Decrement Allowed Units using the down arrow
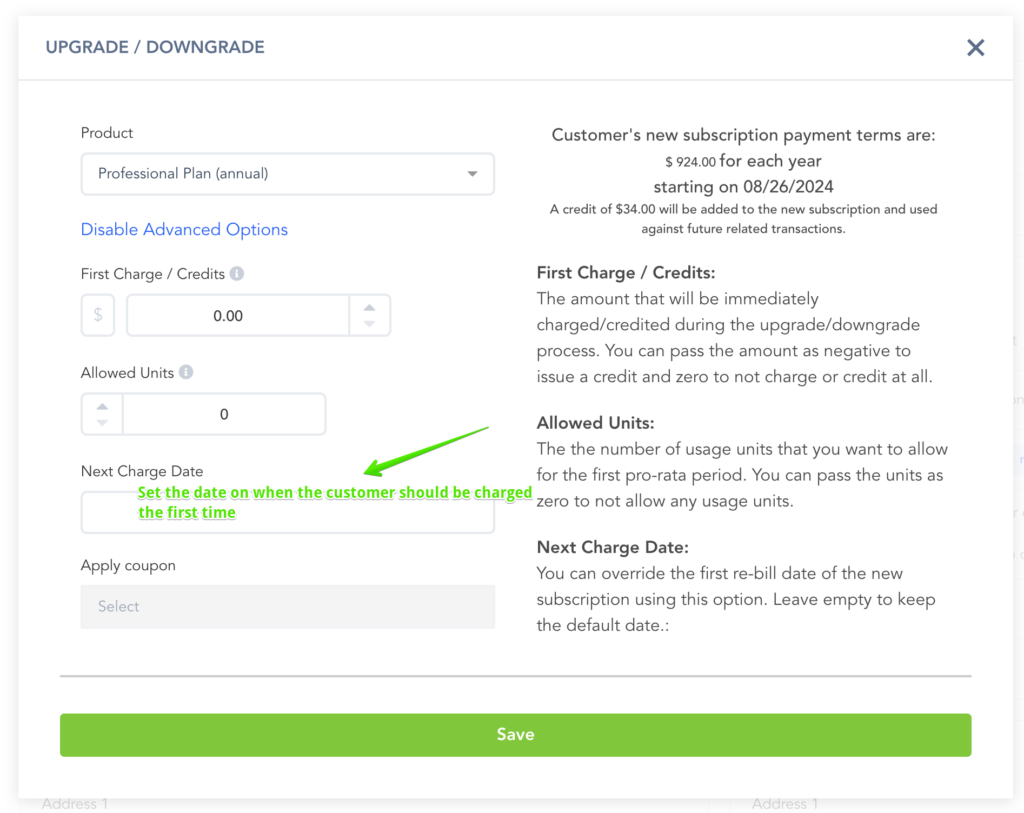Viewport: 1024px width, 813px height. tap(102, 423)
